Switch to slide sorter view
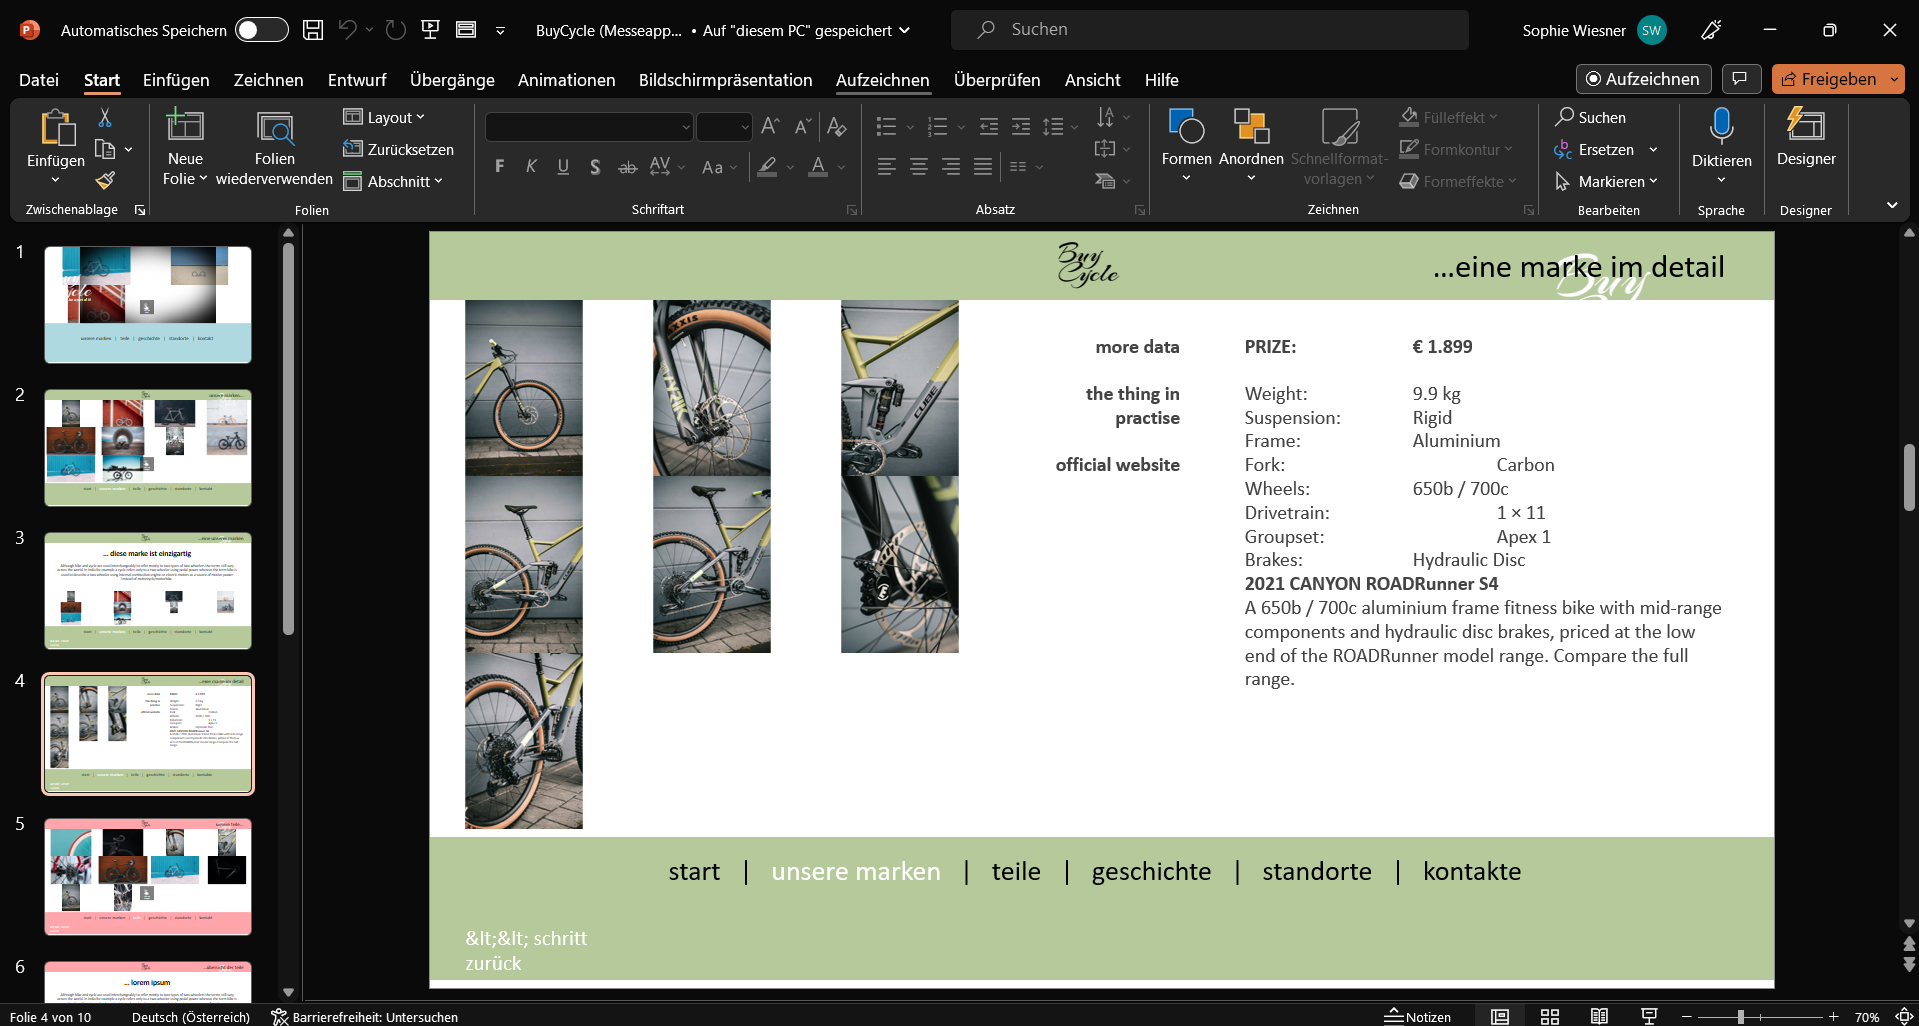This screenshot has width=1919, height=1026. pyautogui.click(x=1550, y=1016)
